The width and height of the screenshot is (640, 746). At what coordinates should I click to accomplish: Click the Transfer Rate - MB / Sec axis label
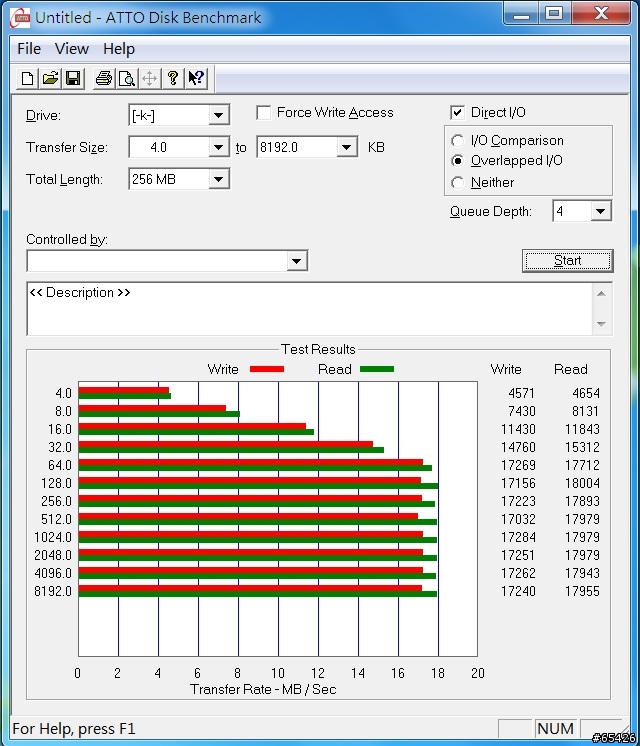coord(263,689)
